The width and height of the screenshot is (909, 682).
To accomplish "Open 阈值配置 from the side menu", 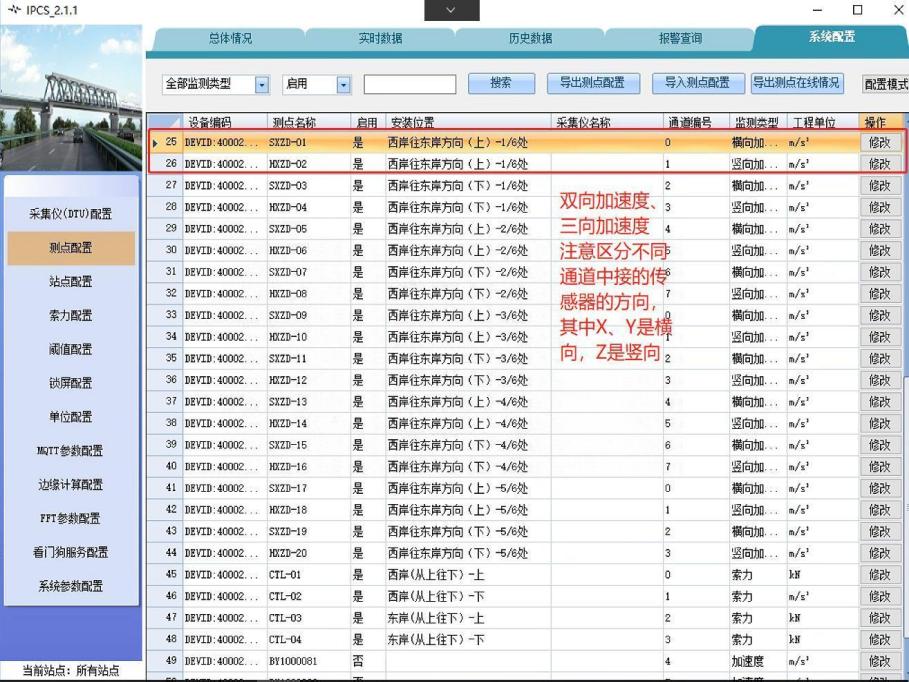I will (71, 349).
